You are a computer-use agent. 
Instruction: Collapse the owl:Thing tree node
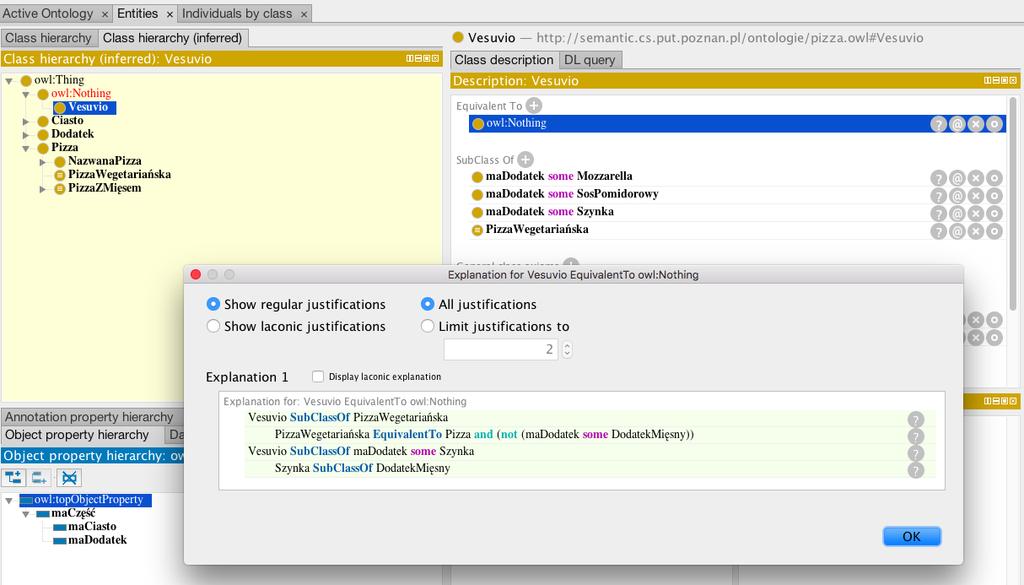9,81
